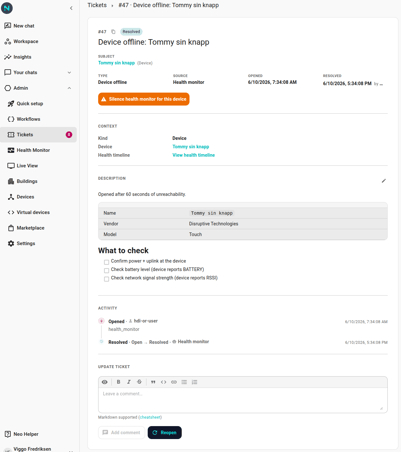Check the battery level checkbox

click(x=106, y=270)
